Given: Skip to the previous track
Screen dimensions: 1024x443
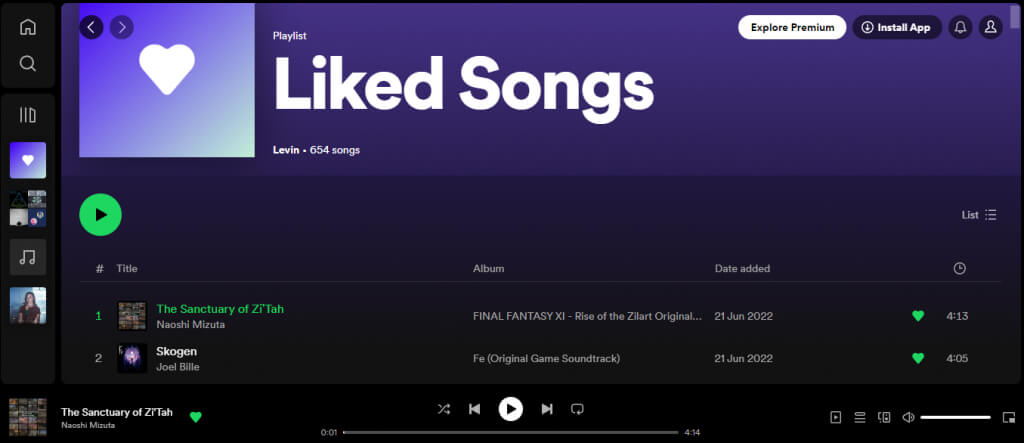Looking at the screenshot, I should [x=475, y=409].
